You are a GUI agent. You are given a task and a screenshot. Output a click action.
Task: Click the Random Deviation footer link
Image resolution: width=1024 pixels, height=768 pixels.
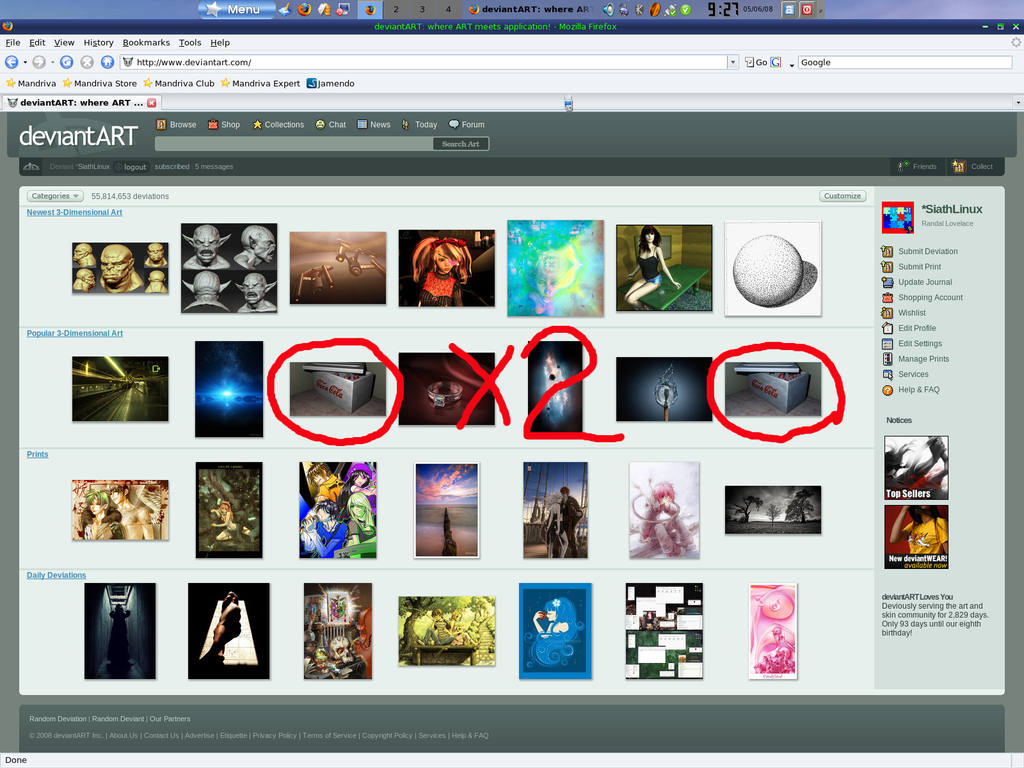[x=57, y=718]
